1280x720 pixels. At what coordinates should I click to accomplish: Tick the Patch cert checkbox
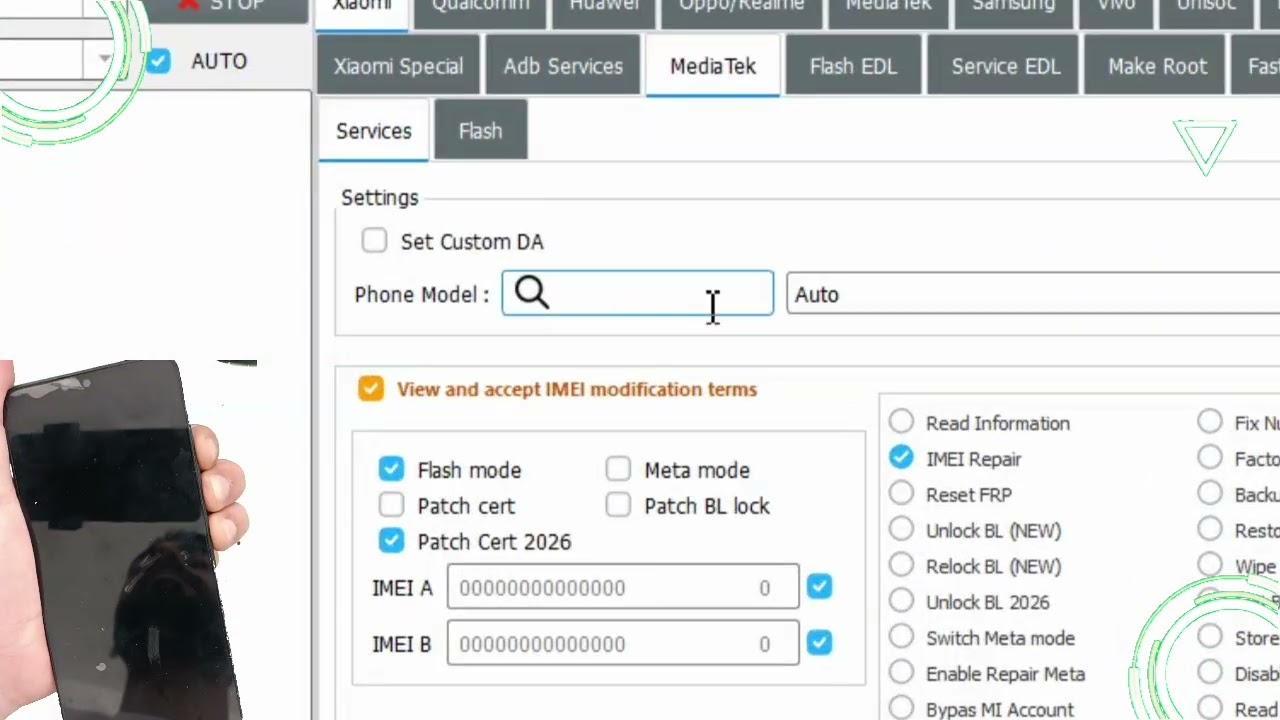391,505
